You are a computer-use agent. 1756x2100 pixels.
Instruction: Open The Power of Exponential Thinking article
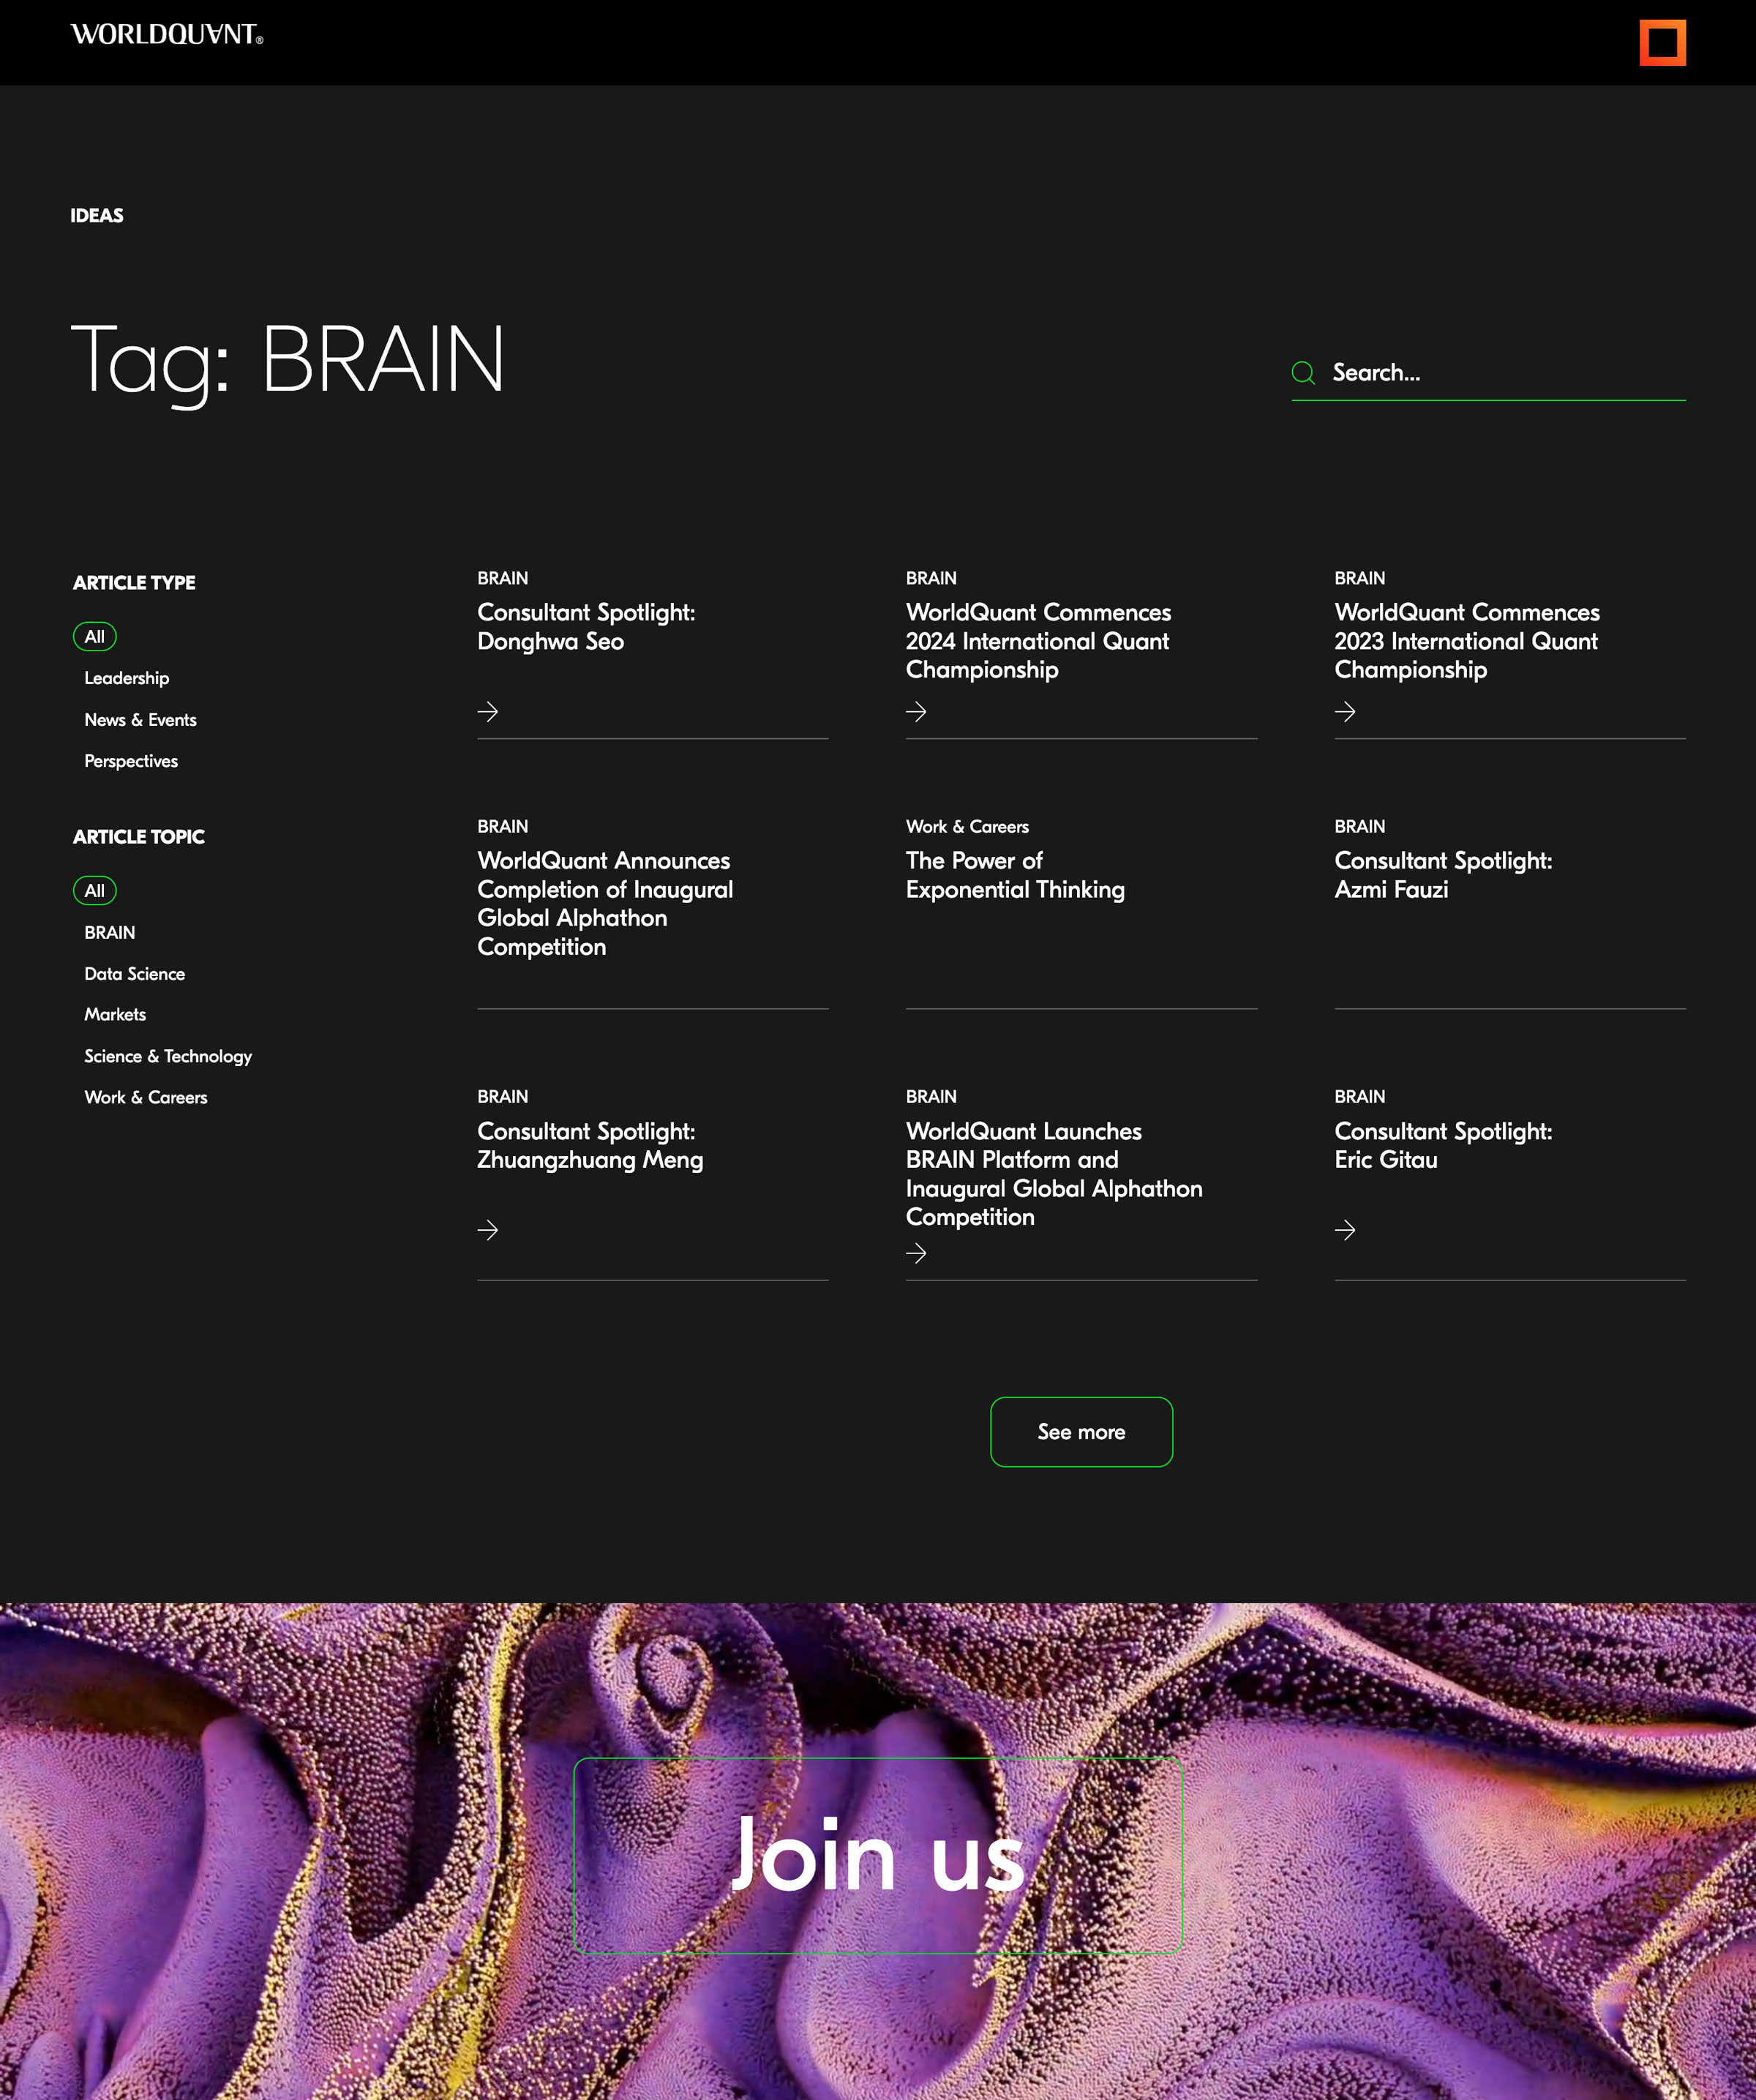(1014, 875)
